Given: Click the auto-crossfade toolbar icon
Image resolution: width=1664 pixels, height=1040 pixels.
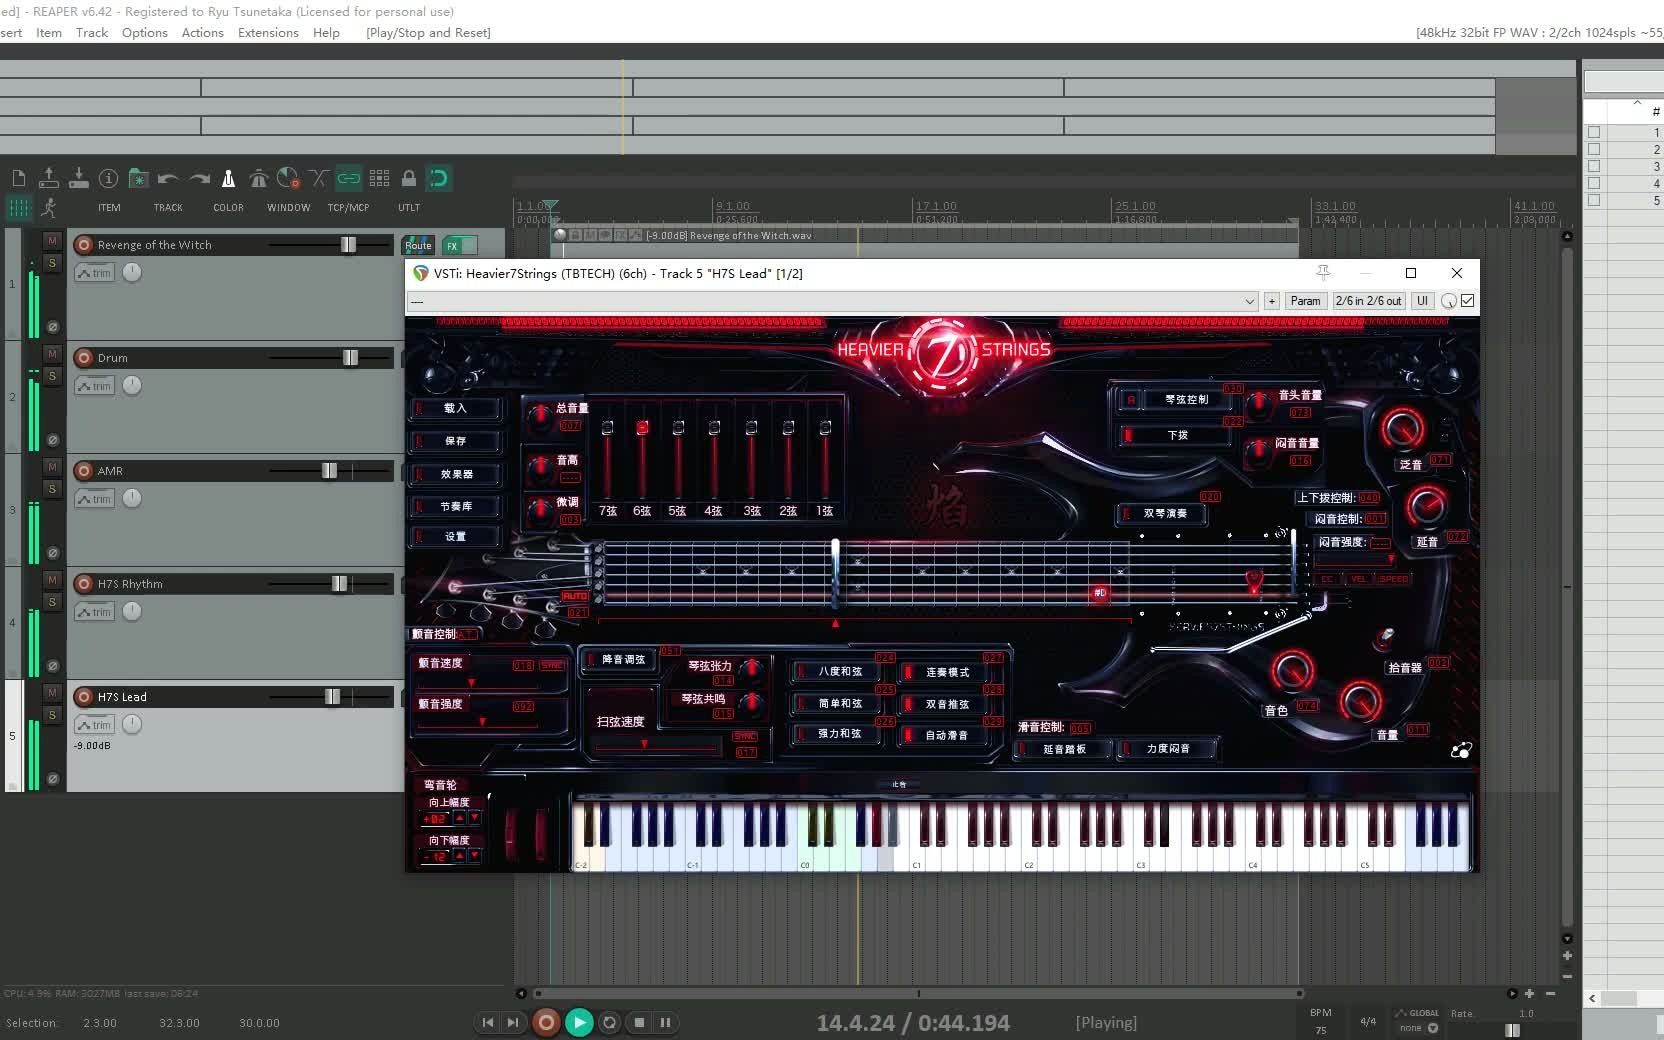Looking at the screenshot, I should (318, 178).
